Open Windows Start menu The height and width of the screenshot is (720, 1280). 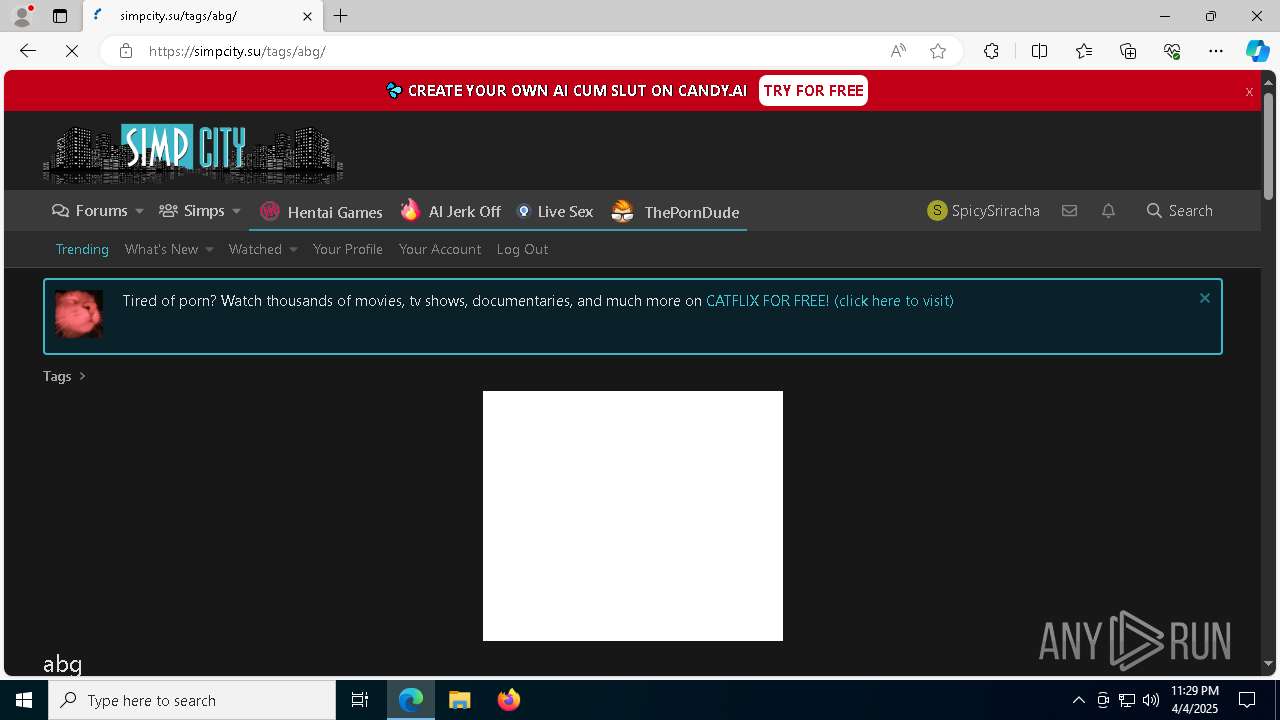click(x=24, y=700)
